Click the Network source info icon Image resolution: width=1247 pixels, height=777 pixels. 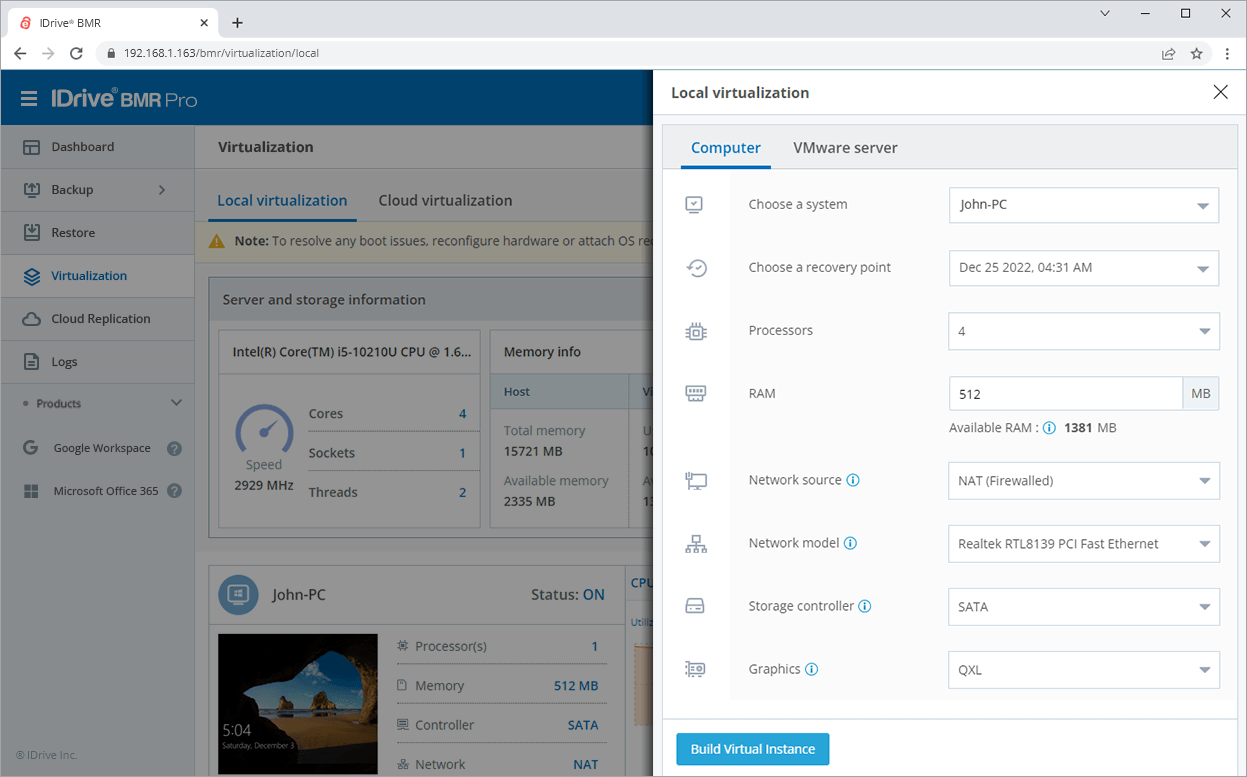pos(853,480)
